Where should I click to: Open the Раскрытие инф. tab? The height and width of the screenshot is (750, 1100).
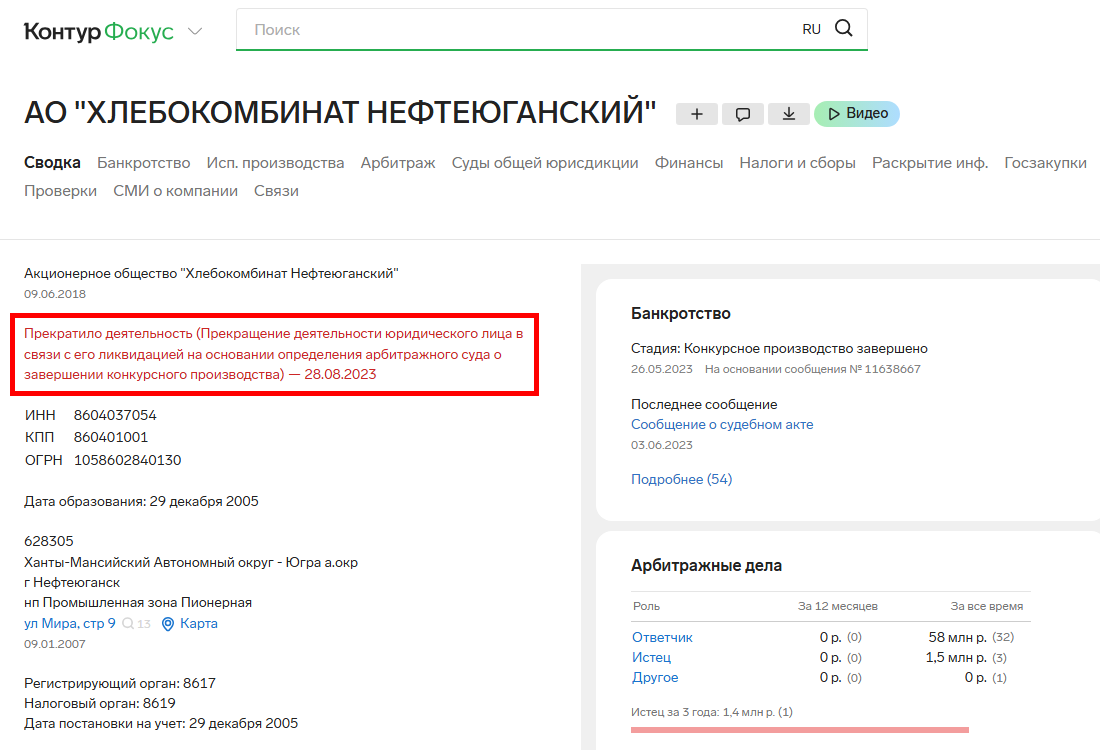tap(930, 163)
